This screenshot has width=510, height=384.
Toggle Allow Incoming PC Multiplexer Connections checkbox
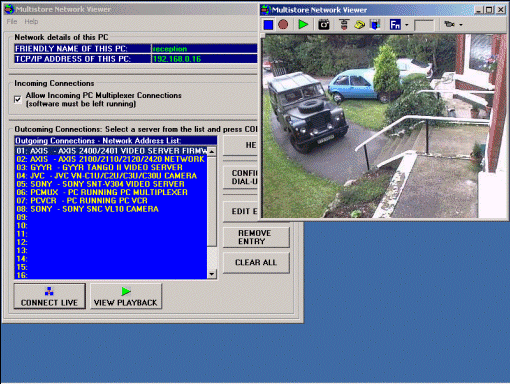point(18,99)
